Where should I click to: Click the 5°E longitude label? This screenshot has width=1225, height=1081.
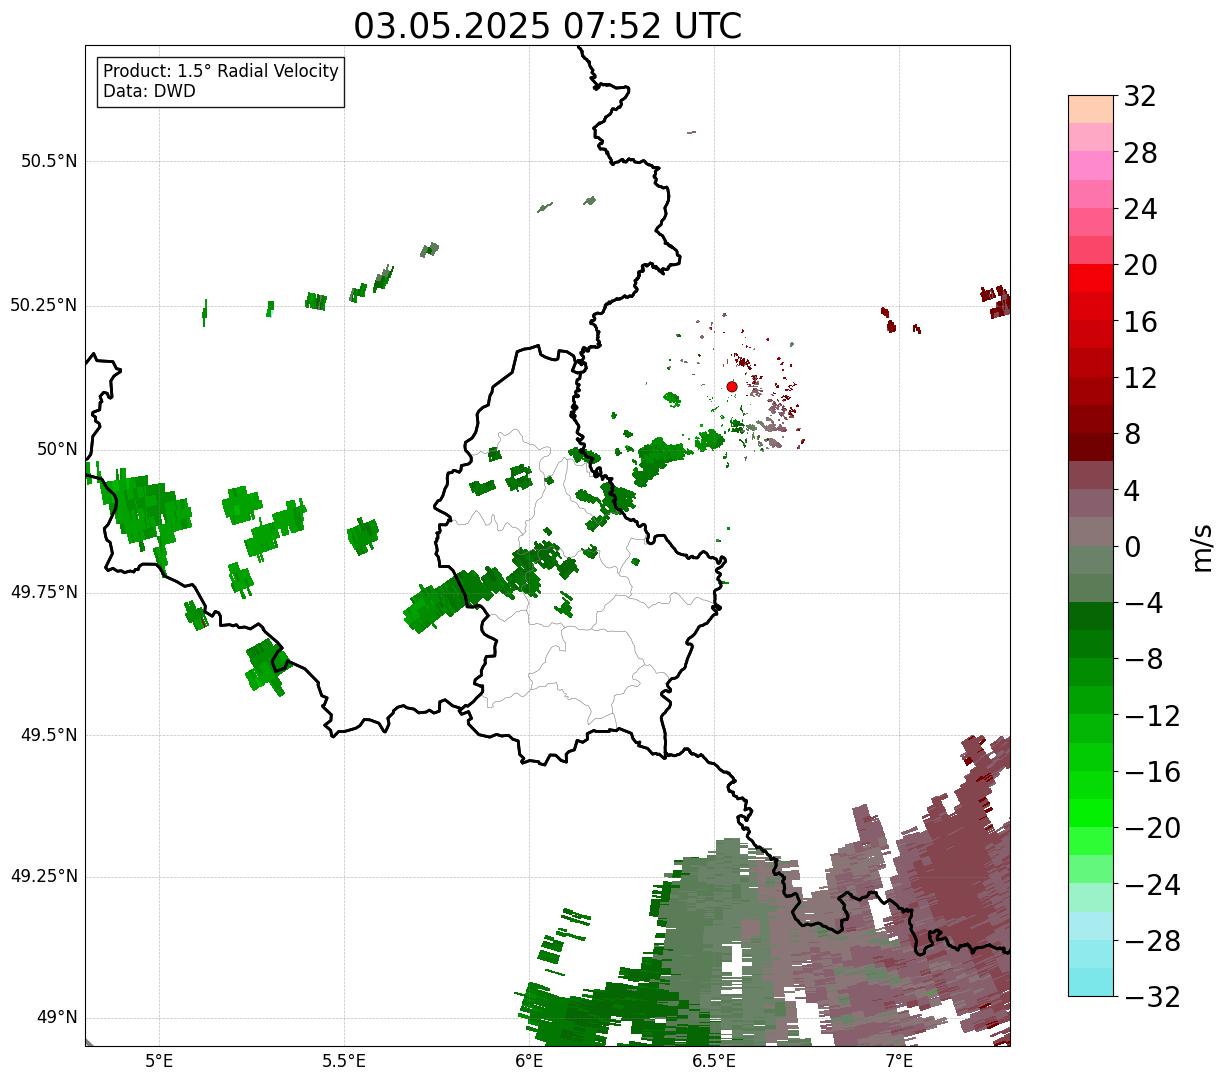[159, 1061]
